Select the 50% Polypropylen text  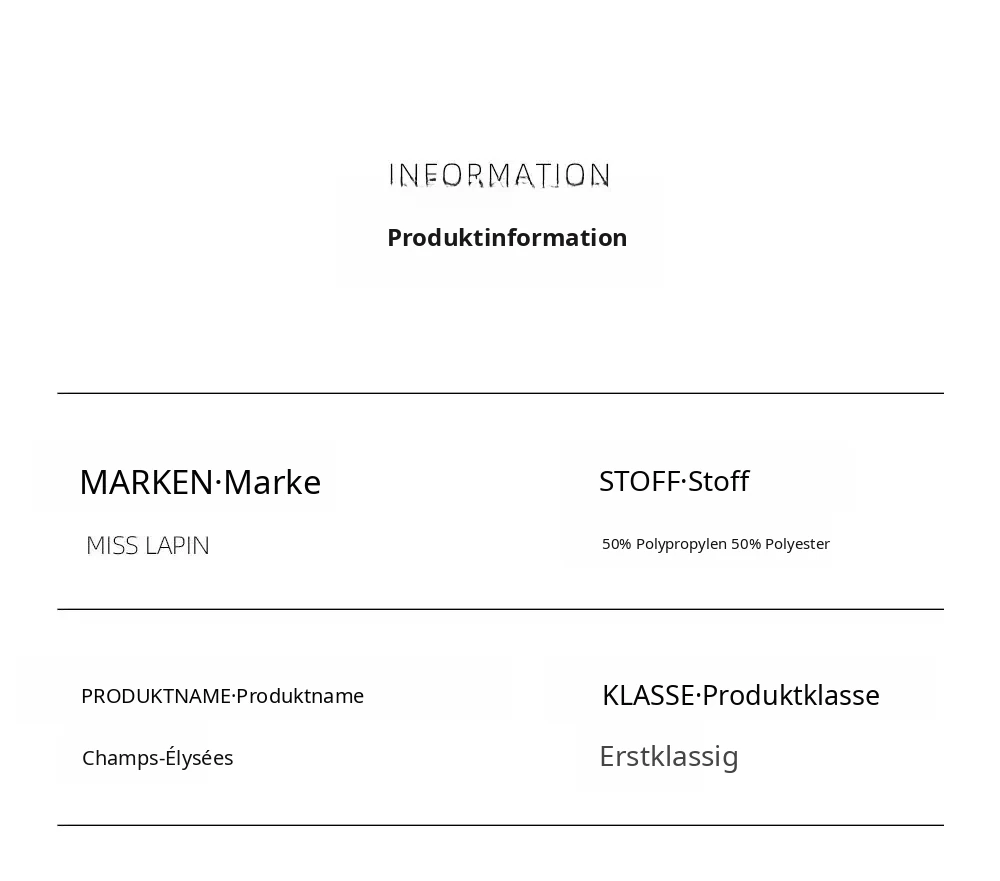tap(665, 544)
